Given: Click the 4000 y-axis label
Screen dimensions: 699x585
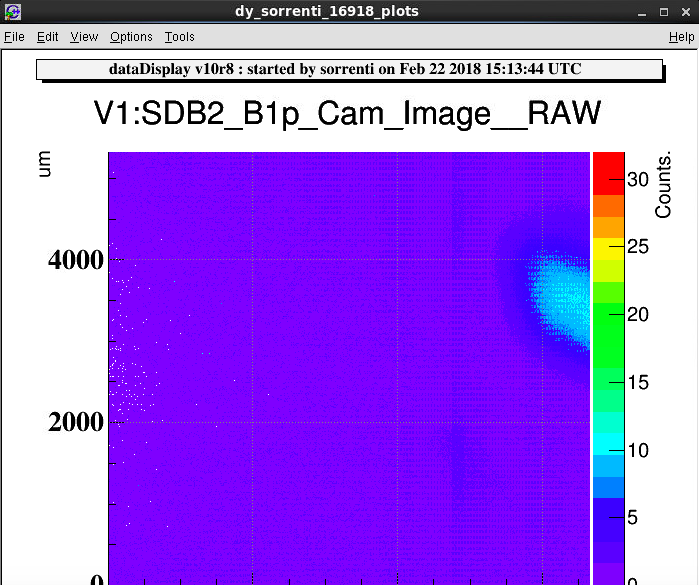Looking at the screenshot, I should point(76,260).
